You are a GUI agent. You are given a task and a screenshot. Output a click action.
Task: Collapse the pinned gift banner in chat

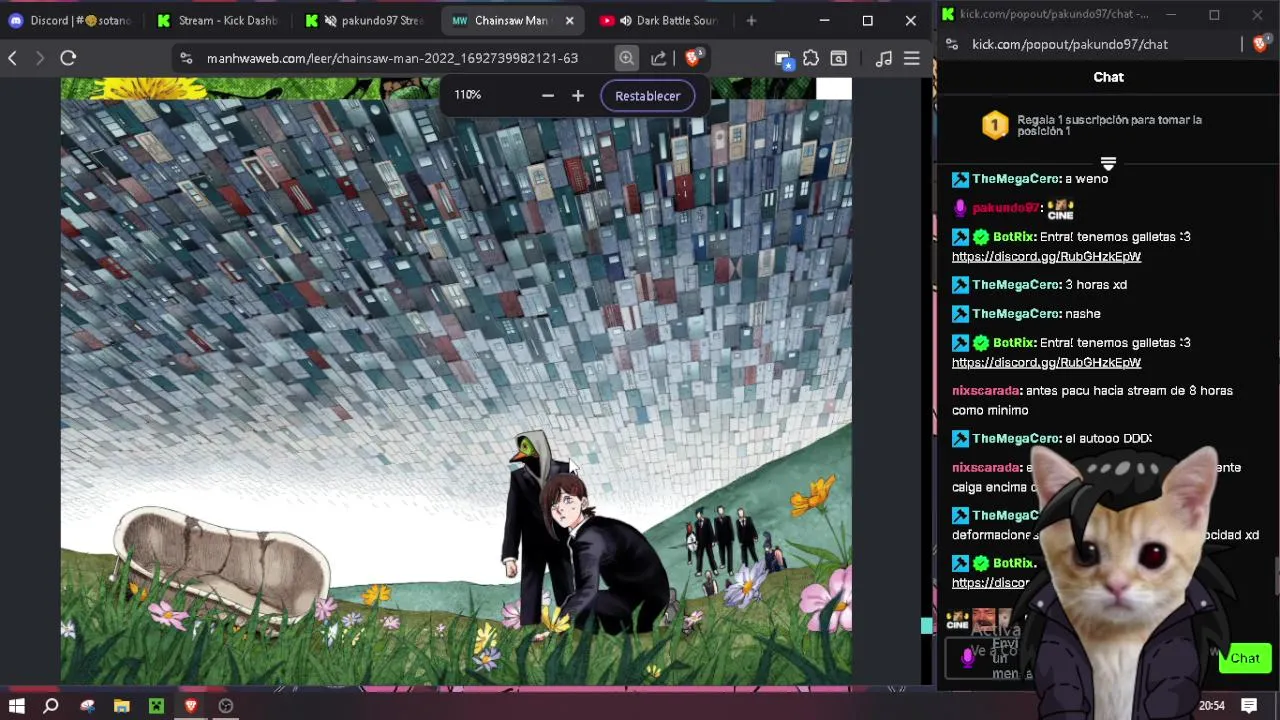tap(1108, 162)
